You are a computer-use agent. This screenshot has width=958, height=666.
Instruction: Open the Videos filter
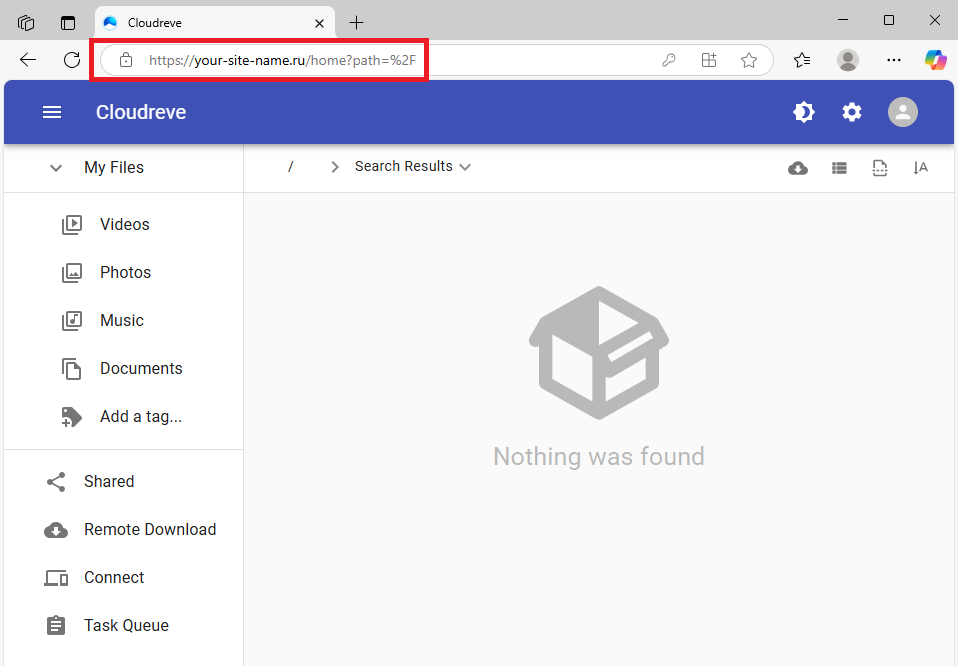coord(125,224)
